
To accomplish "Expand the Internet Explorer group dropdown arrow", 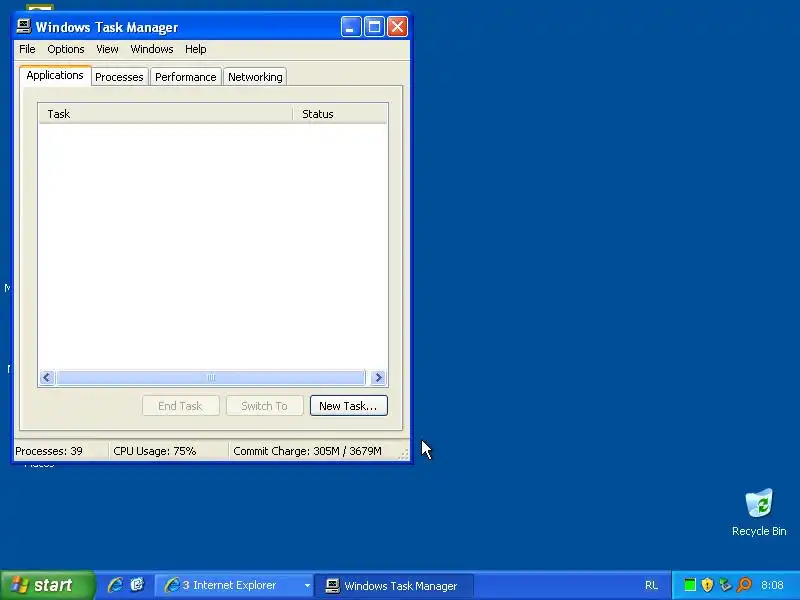I will (x=307, y=586).
